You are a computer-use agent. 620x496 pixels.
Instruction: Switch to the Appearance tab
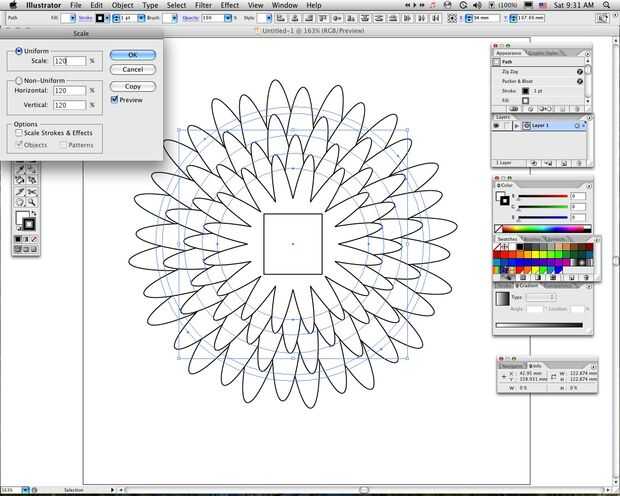508,53
